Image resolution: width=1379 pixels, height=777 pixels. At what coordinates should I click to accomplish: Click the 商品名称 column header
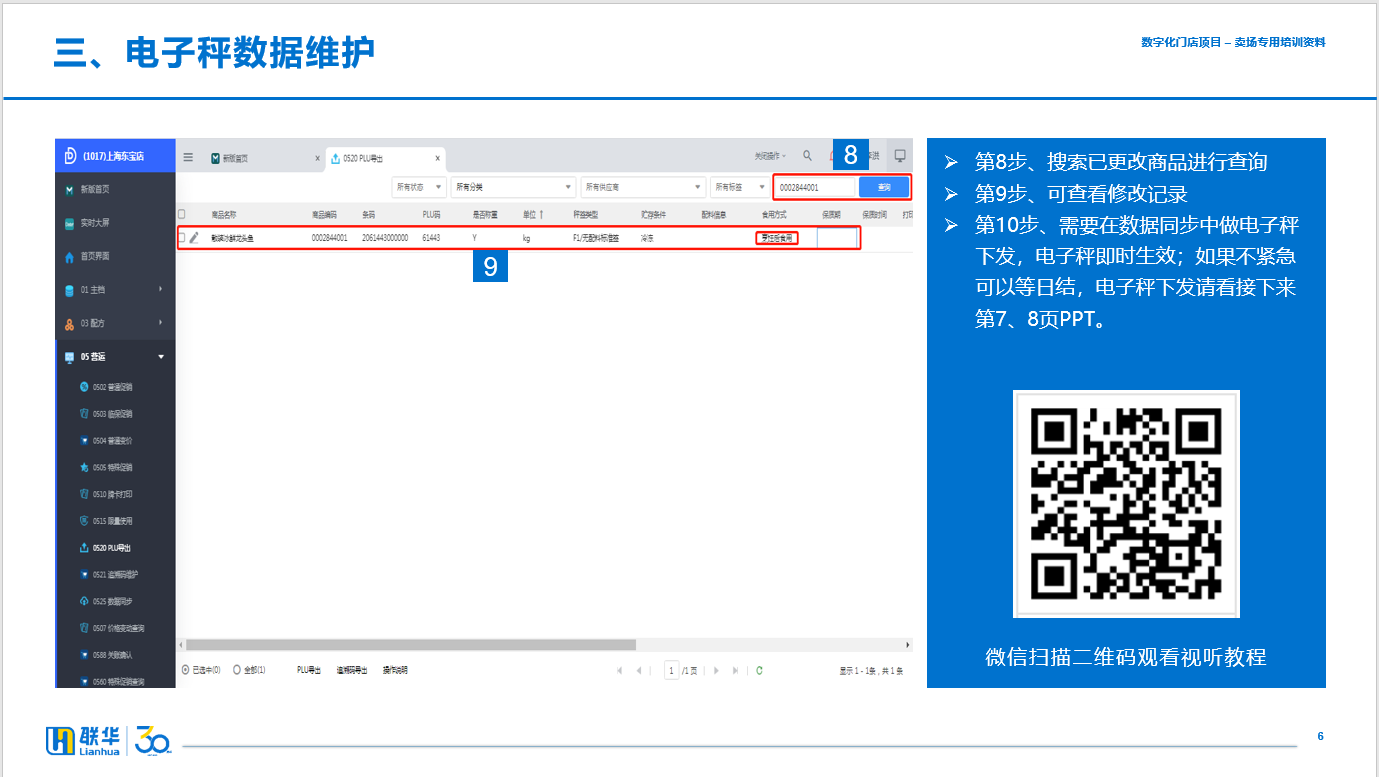pyautogui.click(x=224, y=214)
